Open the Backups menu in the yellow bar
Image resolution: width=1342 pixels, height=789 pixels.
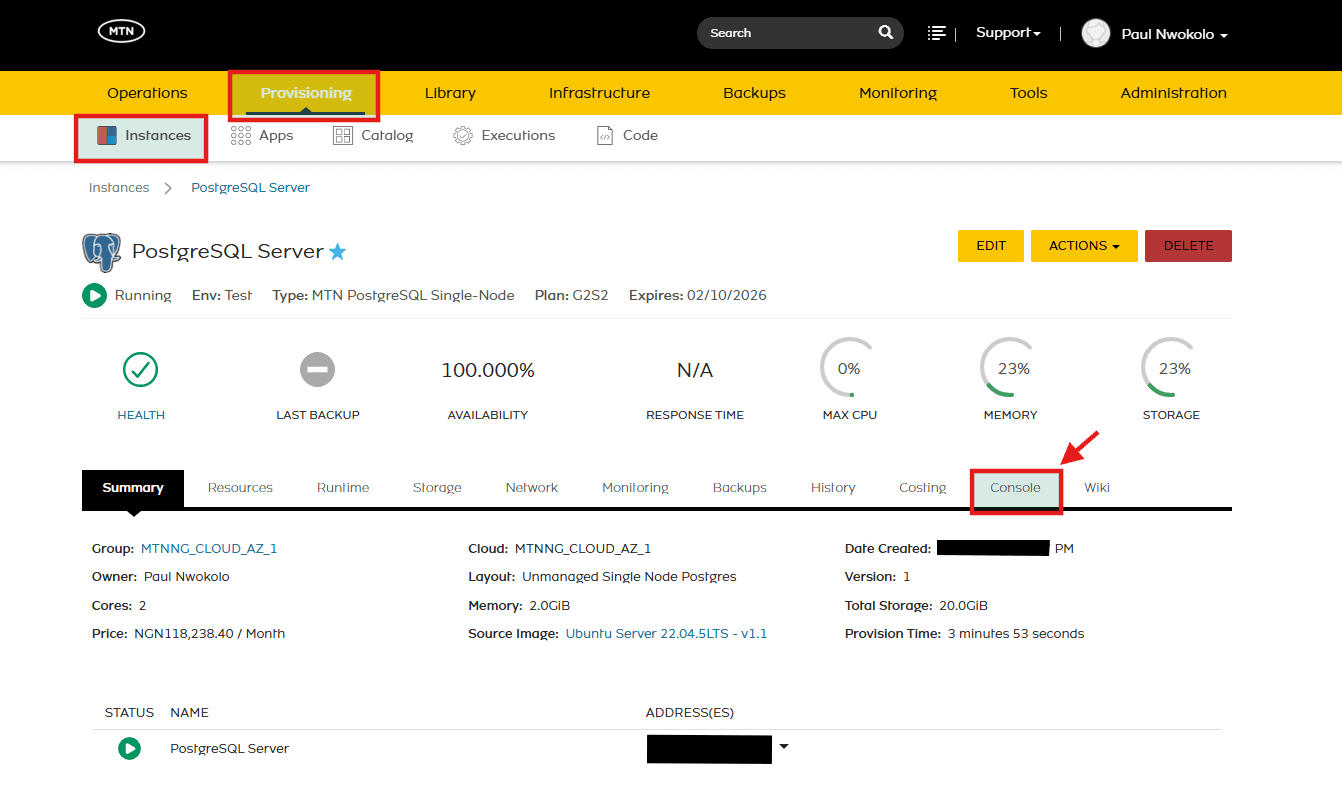(754, 93)
